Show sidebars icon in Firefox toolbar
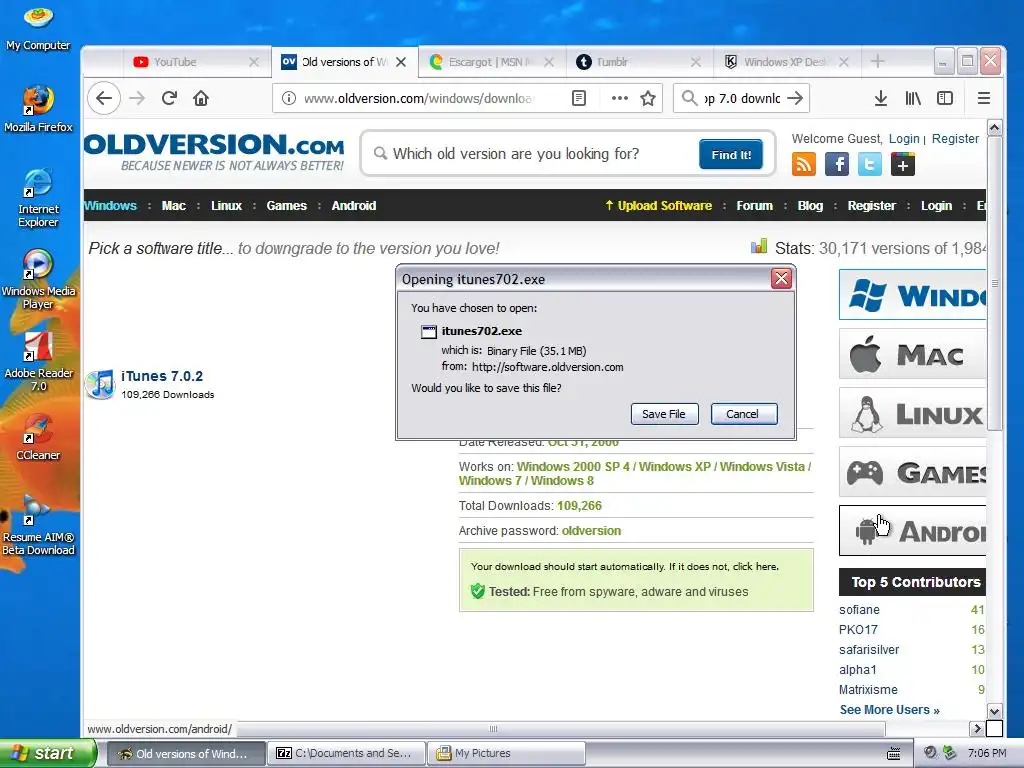1024x768 pixels. coord(945,99)
